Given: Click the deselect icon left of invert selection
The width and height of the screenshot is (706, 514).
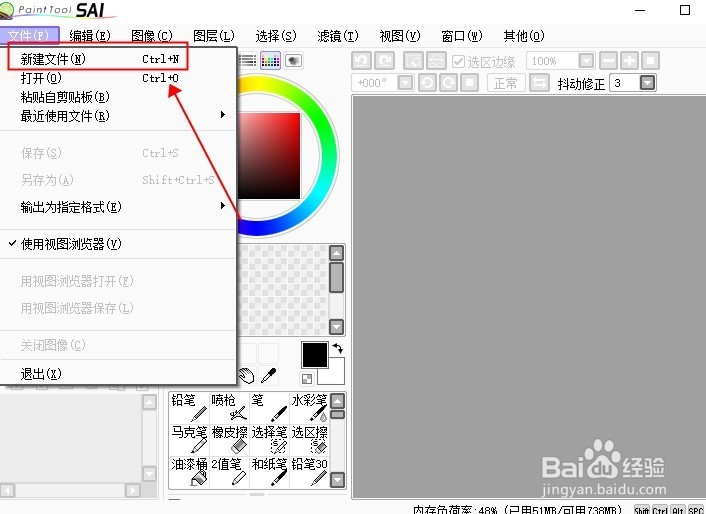Looking at the screenshot, I should 413,60.
